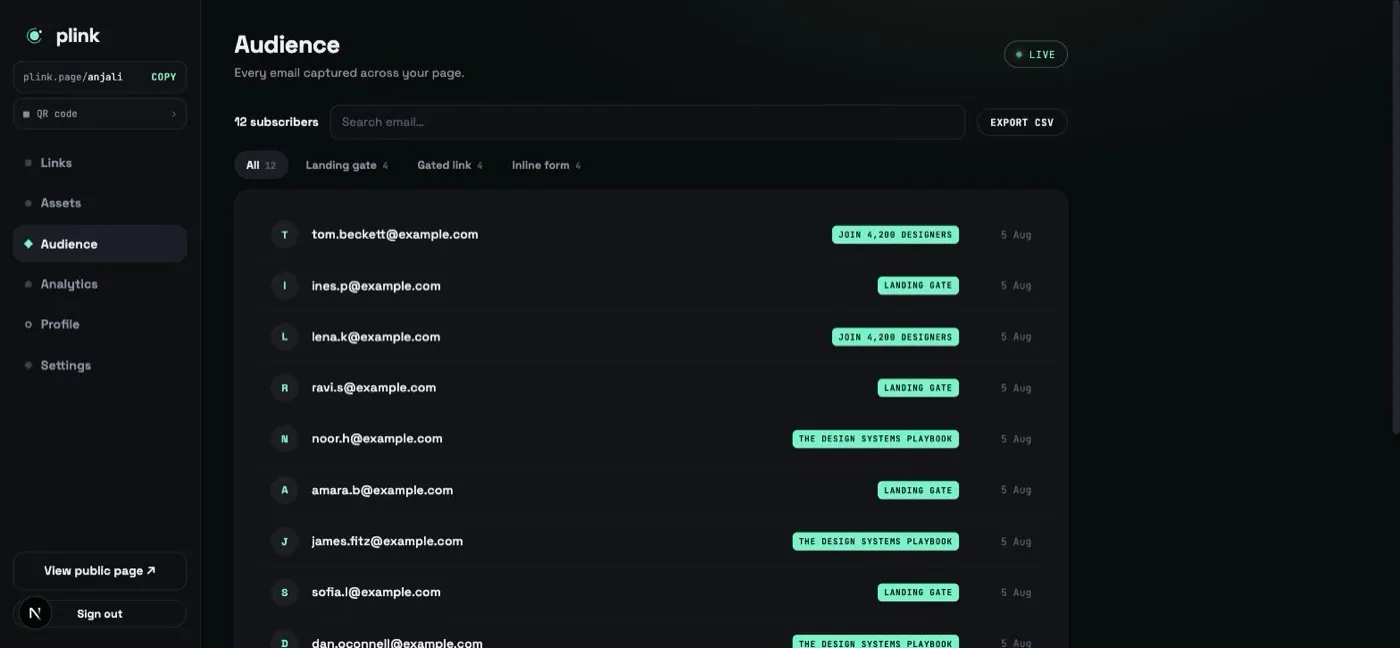Select noor.h@example.com email
The image size is (1400, 648).
coord(377,439)
